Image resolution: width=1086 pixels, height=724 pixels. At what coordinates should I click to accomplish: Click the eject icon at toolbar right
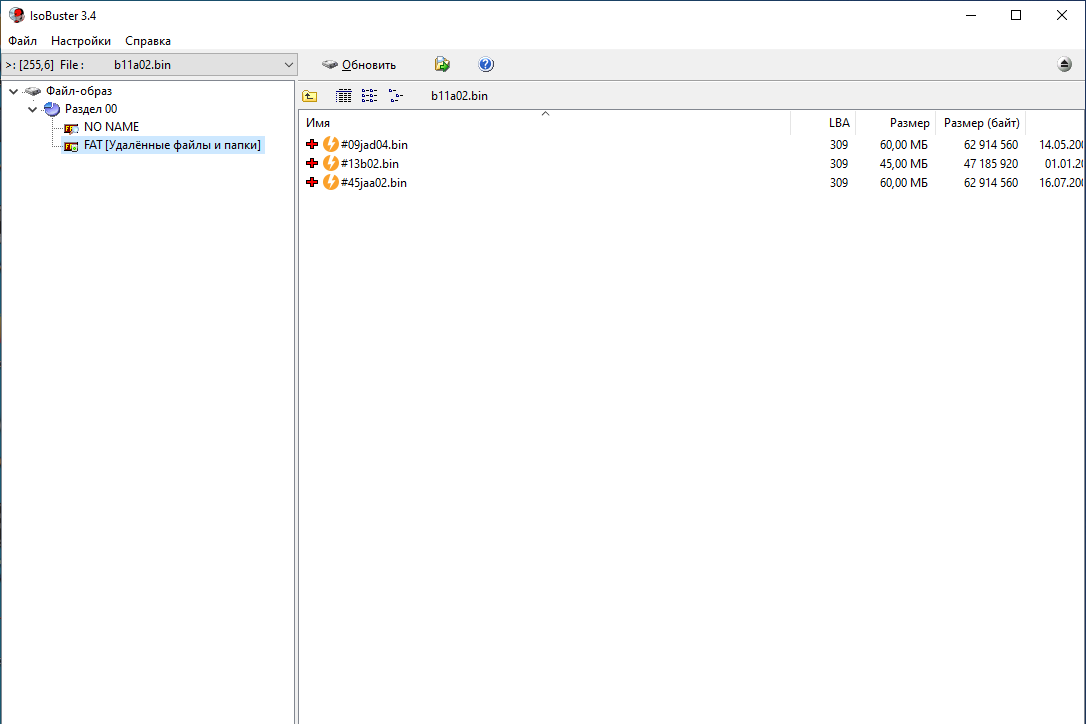click(x=1065, y=65)
